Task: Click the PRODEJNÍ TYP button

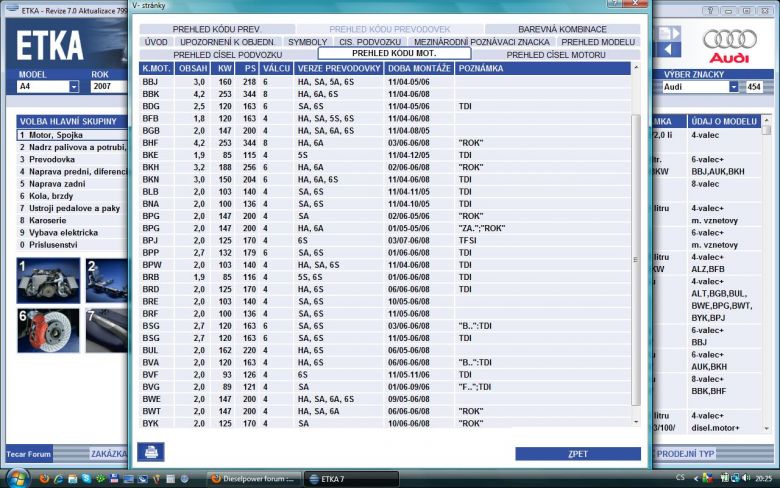Action: click(x=686, y=454)
